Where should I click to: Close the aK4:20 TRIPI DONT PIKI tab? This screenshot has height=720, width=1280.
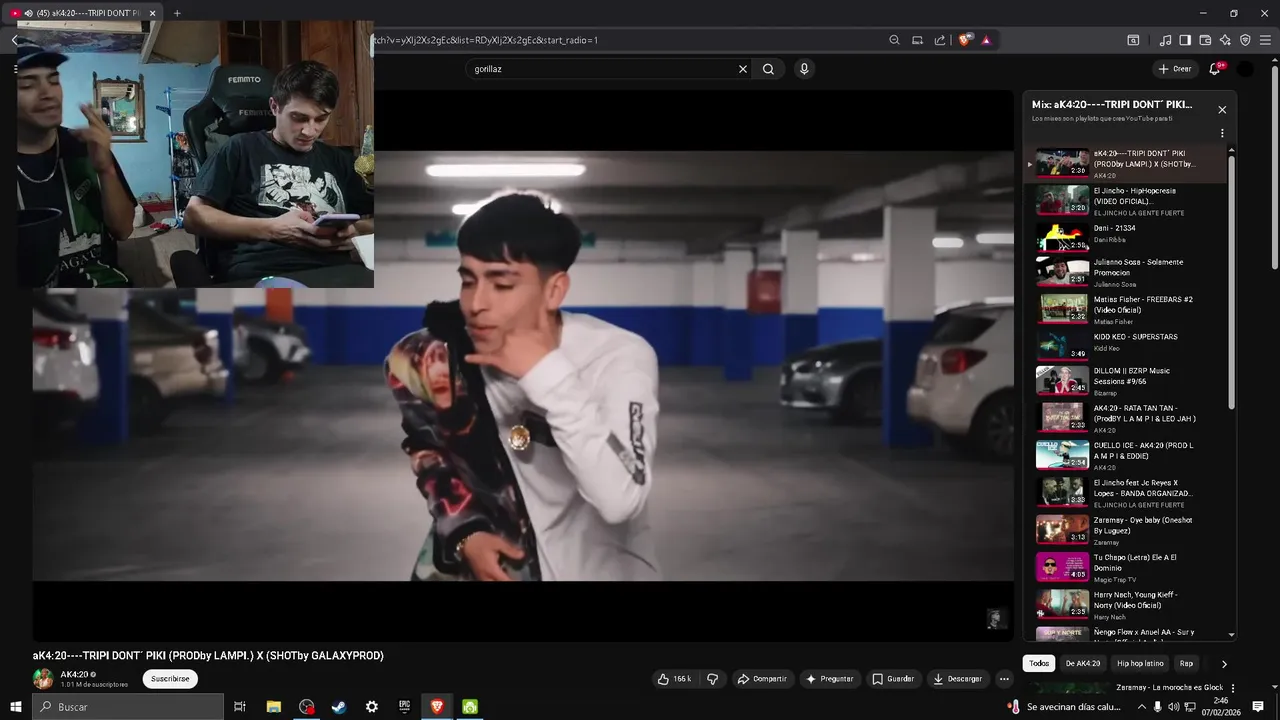[152, 13]
